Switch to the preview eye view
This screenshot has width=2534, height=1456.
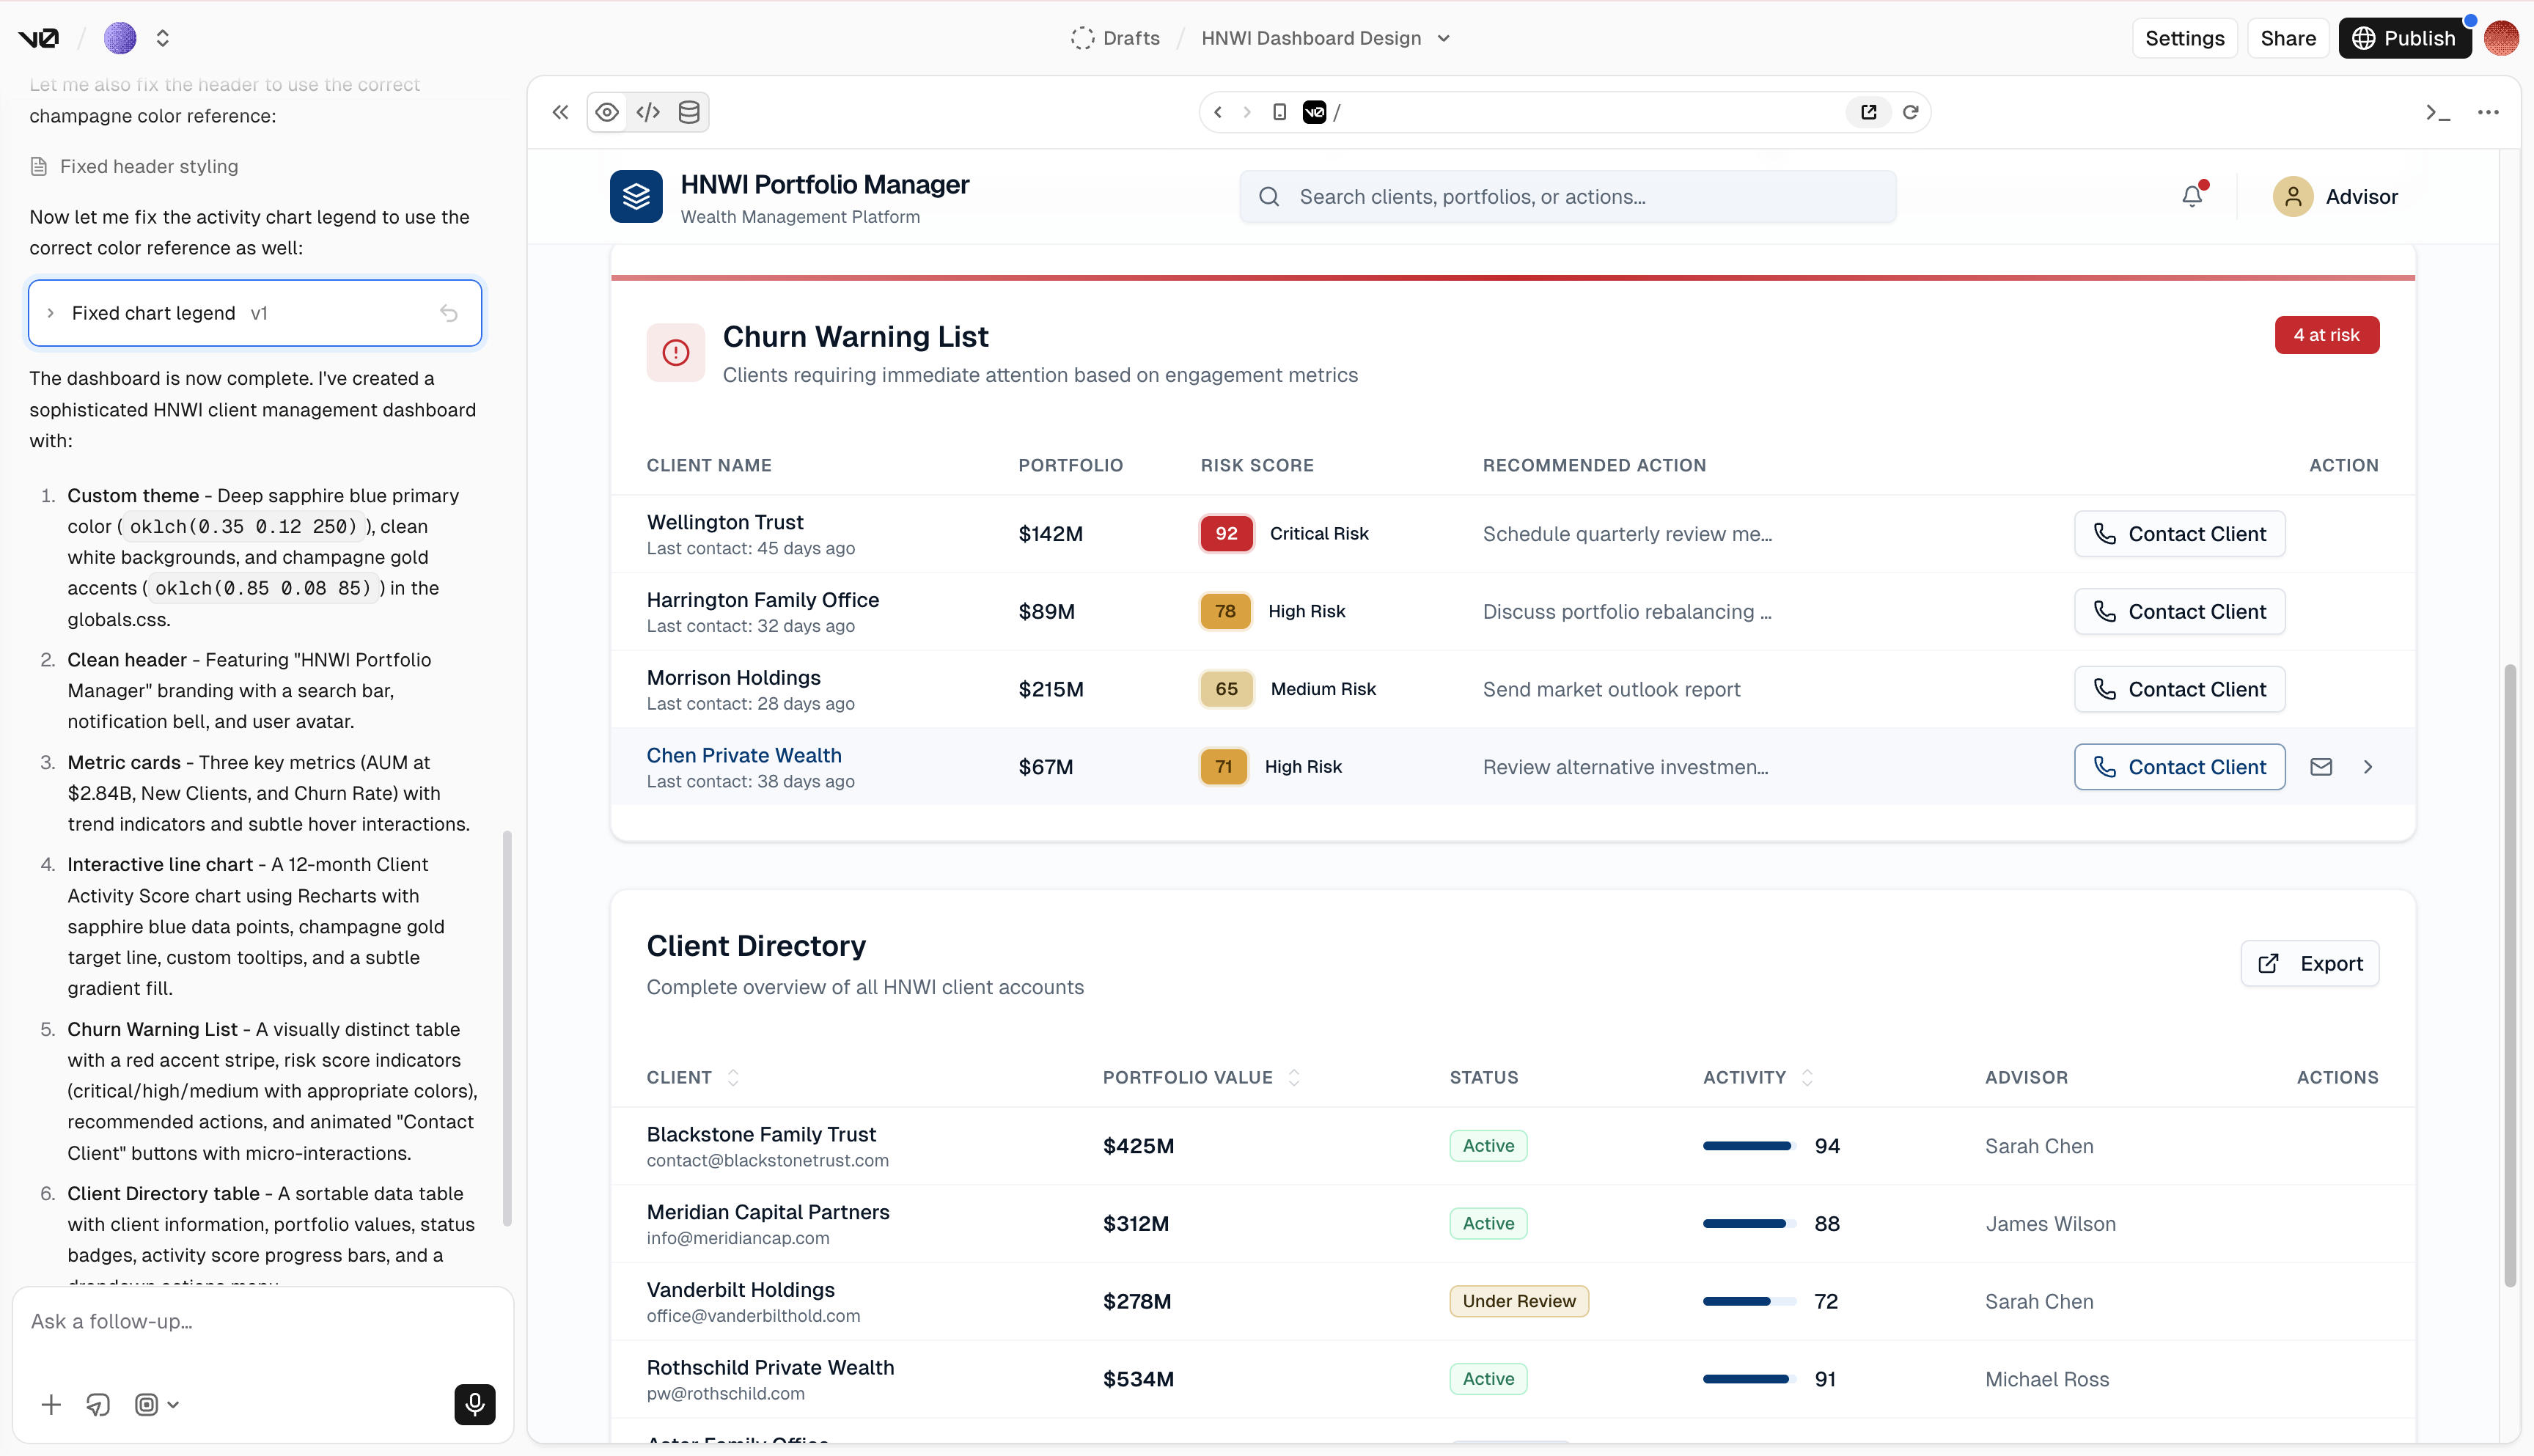(x=607, y=112)
